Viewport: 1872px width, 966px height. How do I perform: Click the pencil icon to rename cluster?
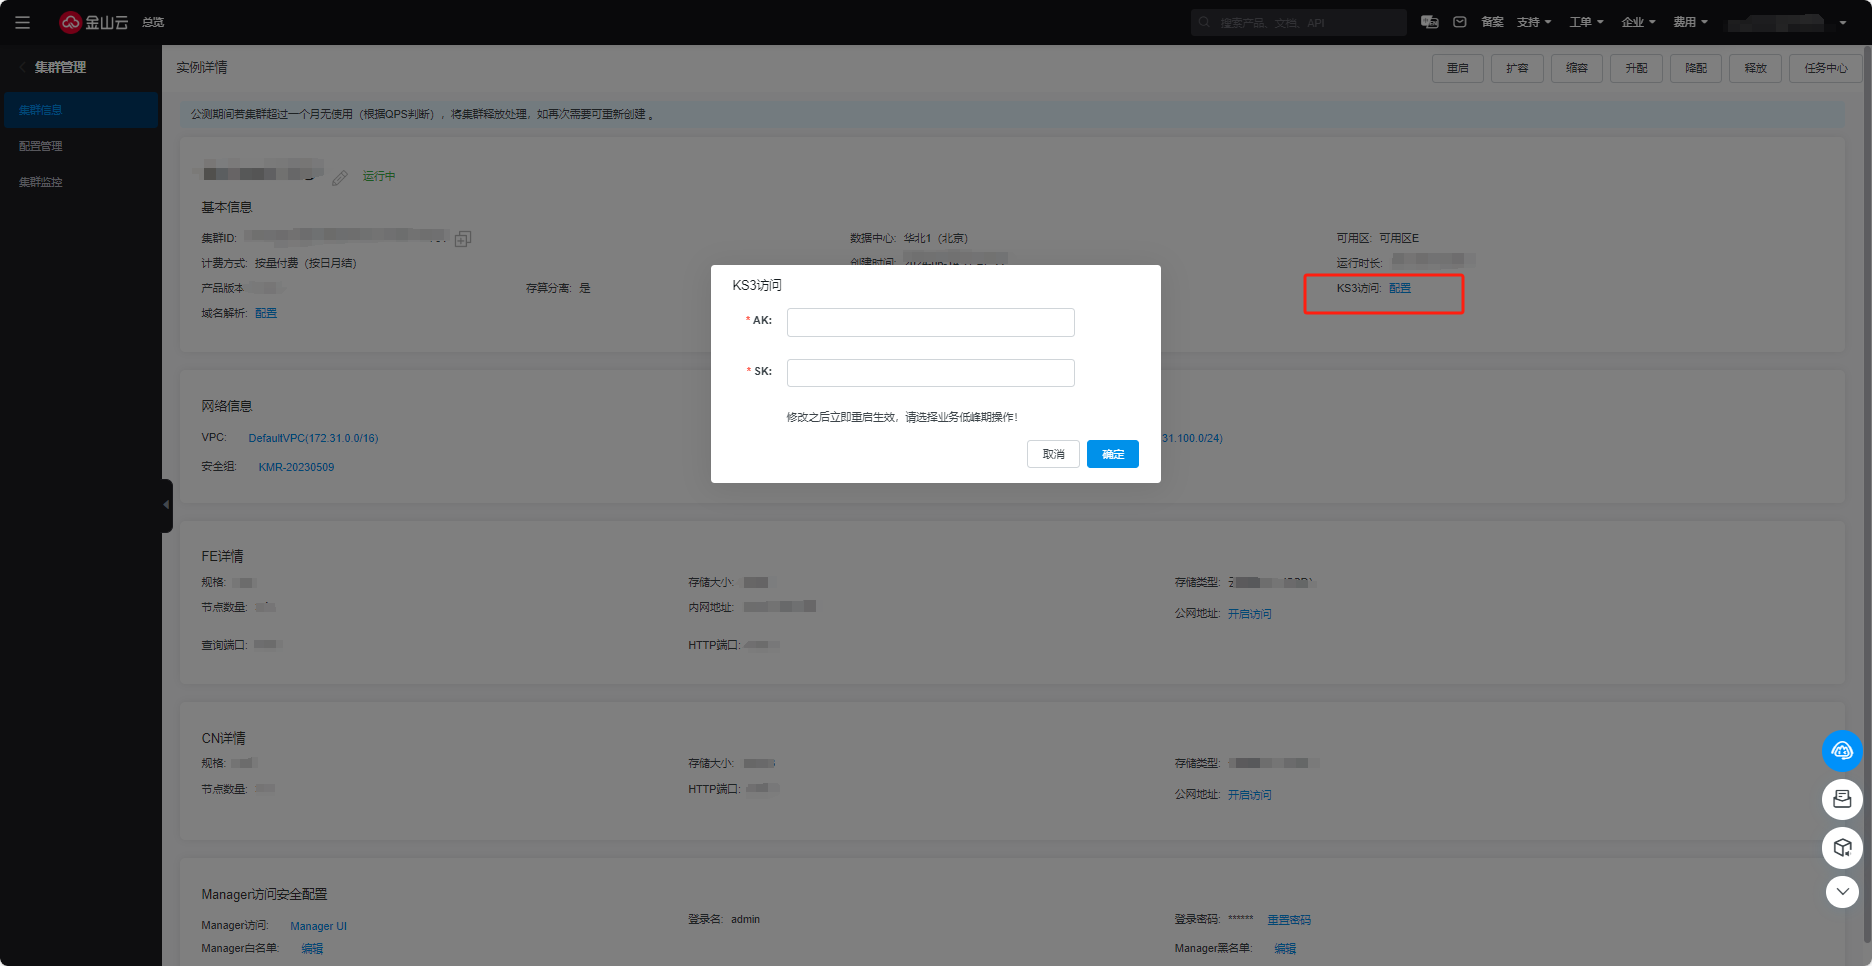click(x=340, y=177)
